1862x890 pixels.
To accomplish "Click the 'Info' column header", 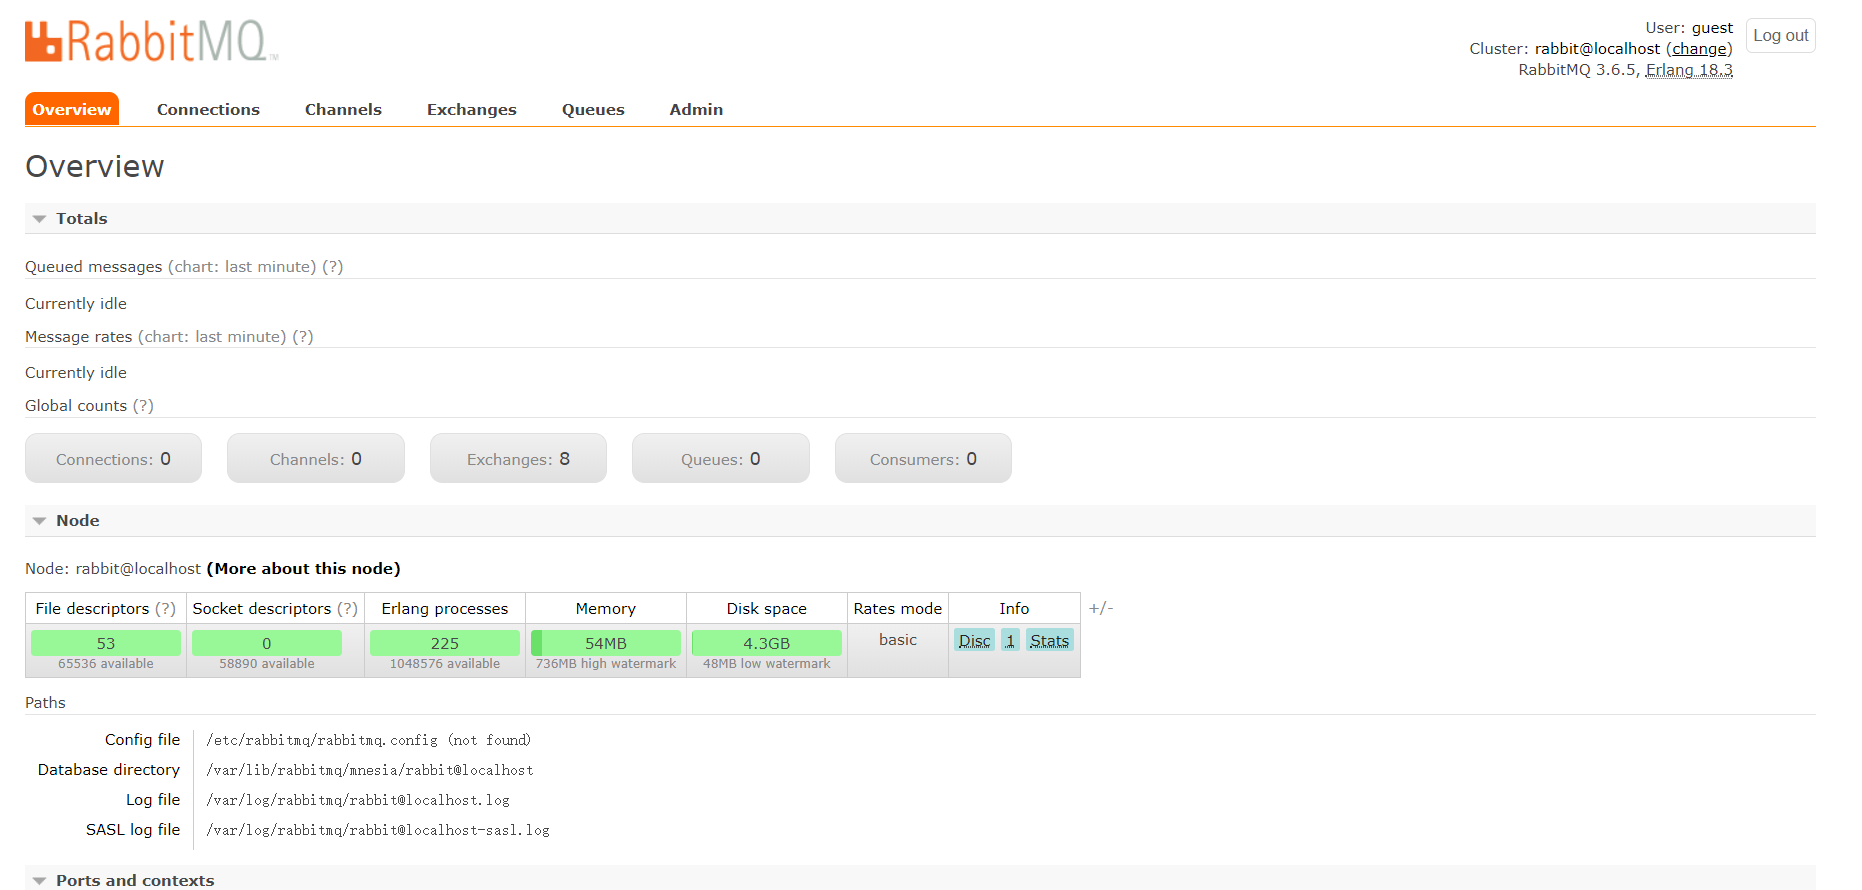I will [x=1014, y=608].
